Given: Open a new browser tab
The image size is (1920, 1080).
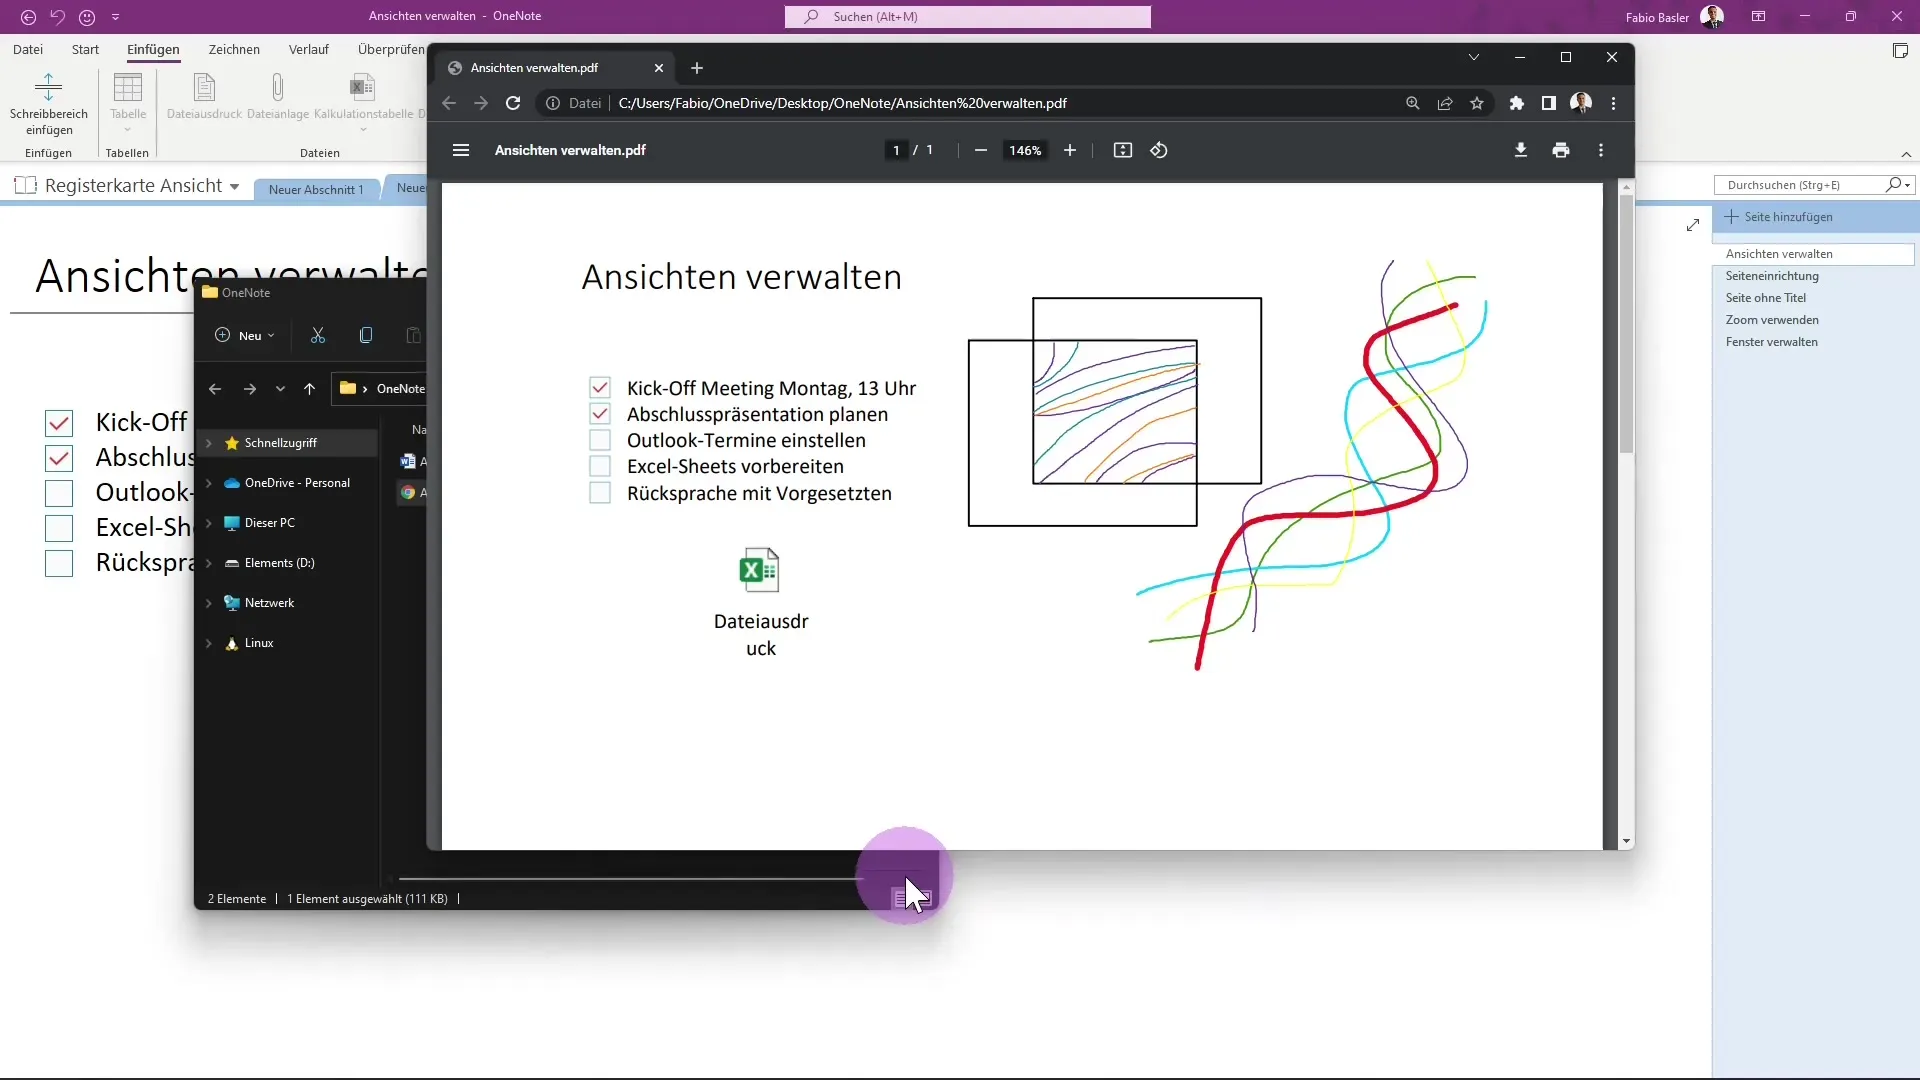Looking at the screenshot, I should point(697,68).
